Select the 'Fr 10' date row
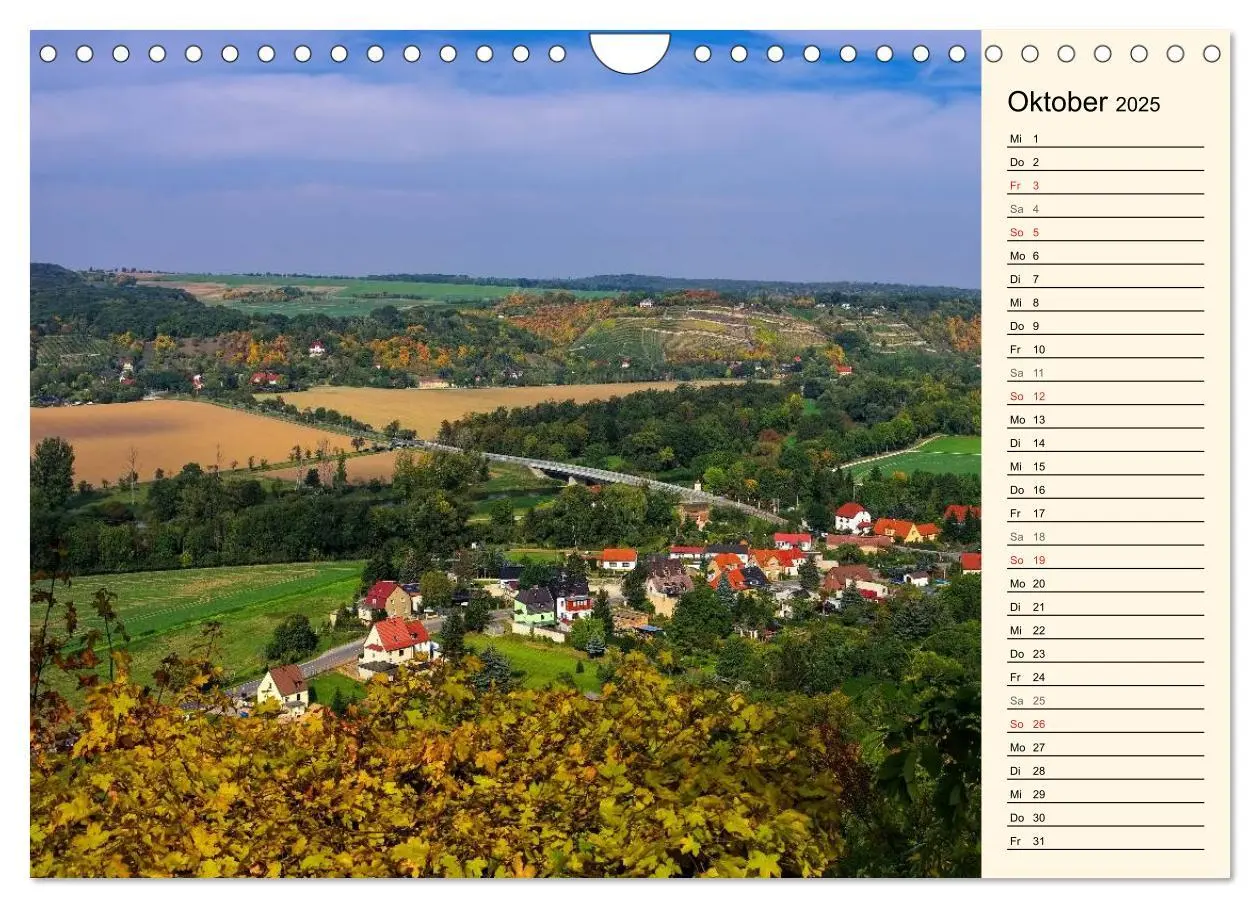The height and width of the screenshot is (908, 1260). coord(1105,349)
